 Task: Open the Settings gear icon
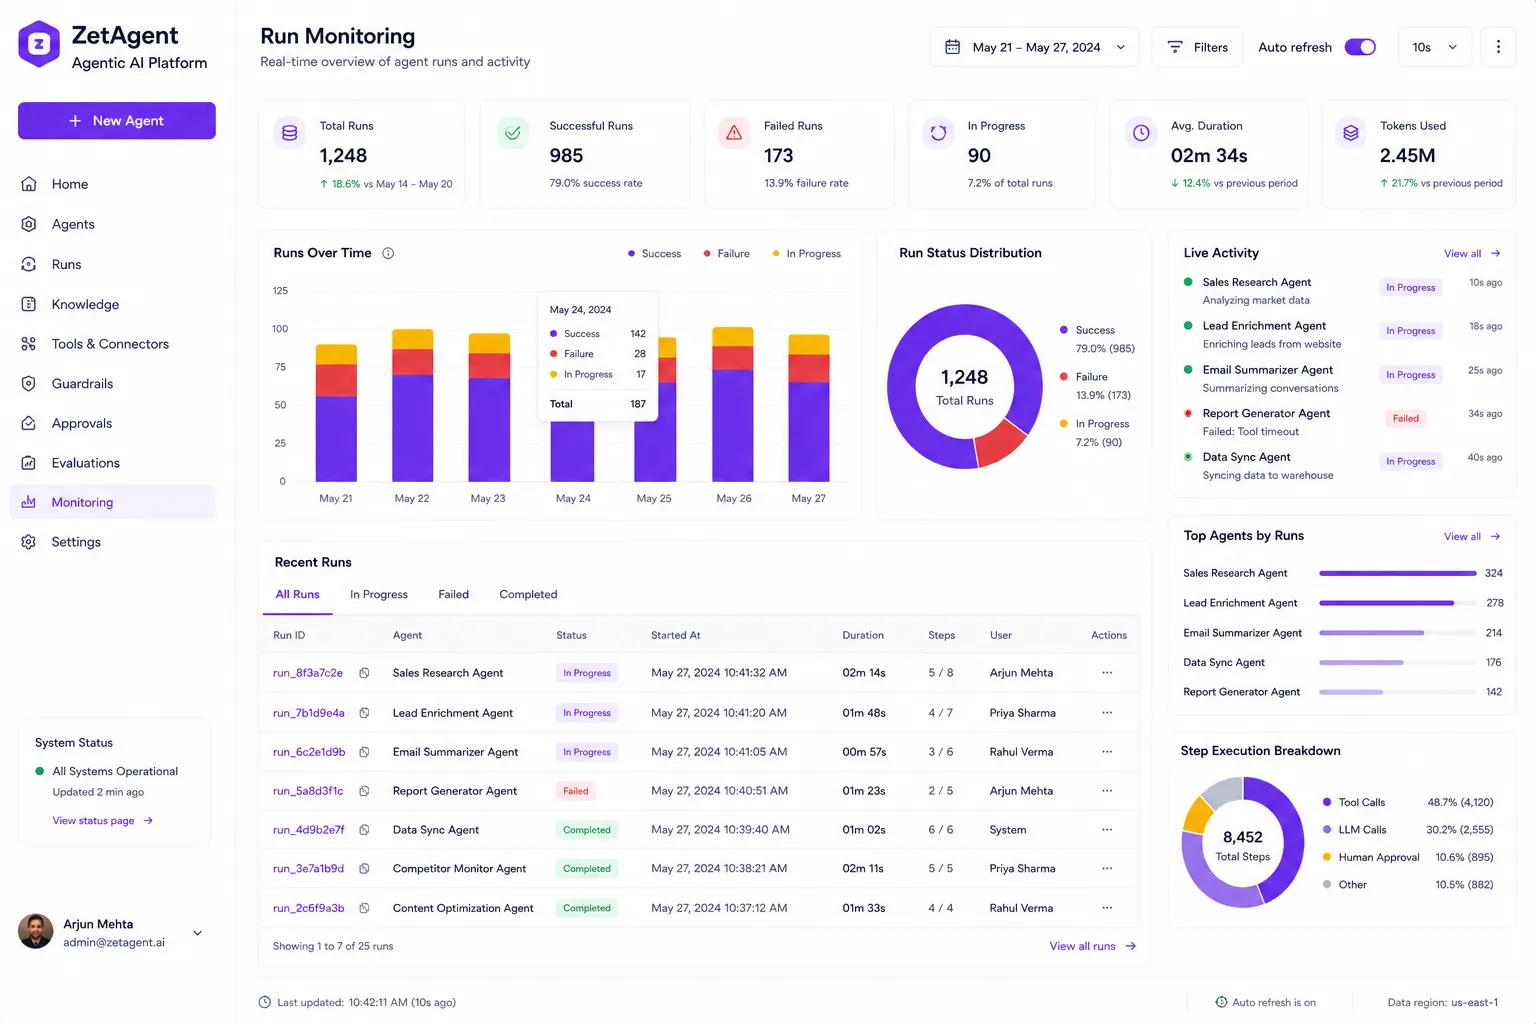tap(29, 542)
